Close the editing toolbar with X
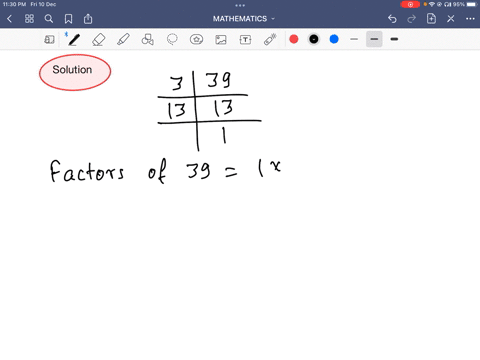480x360 pixels. 451,19
